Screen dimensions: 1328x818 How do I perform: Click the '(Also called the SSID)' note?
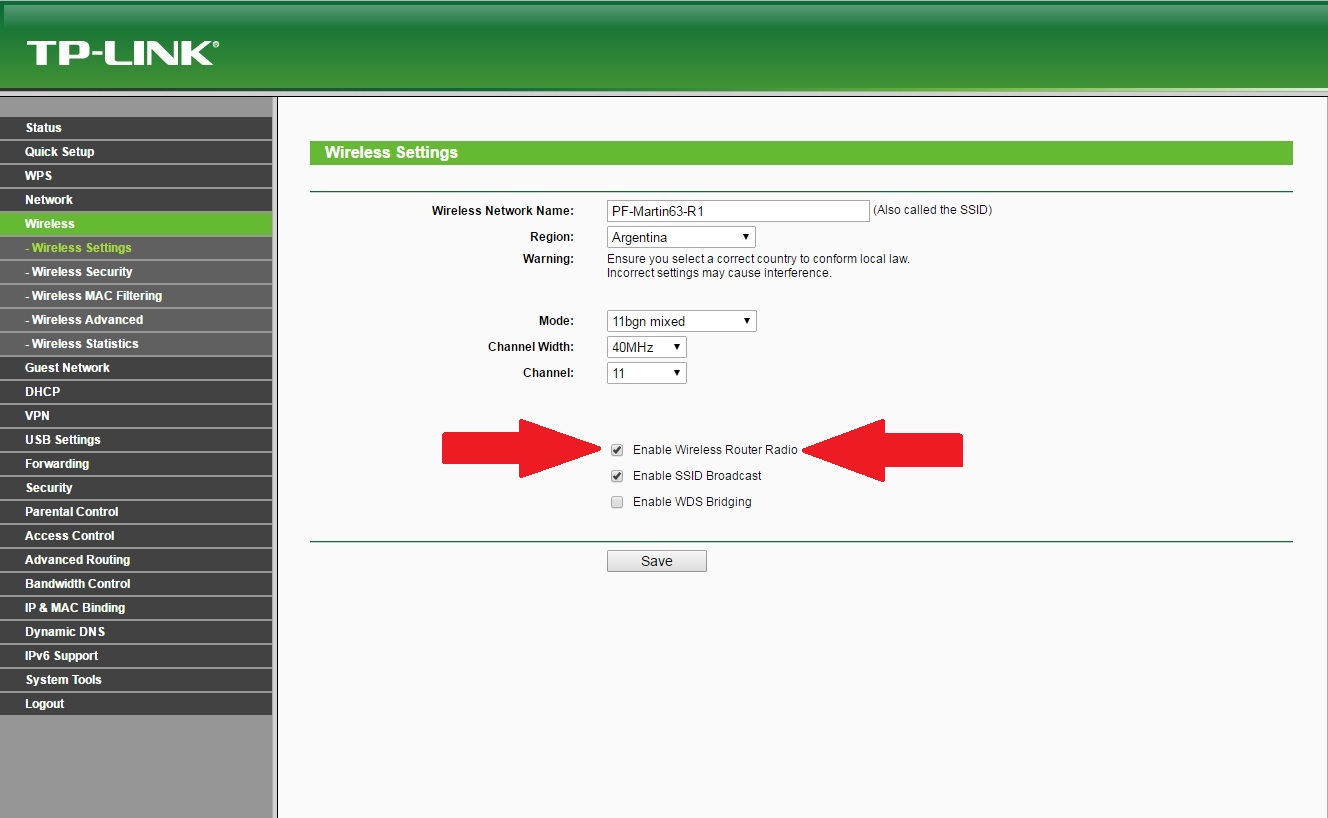point(932,210)
